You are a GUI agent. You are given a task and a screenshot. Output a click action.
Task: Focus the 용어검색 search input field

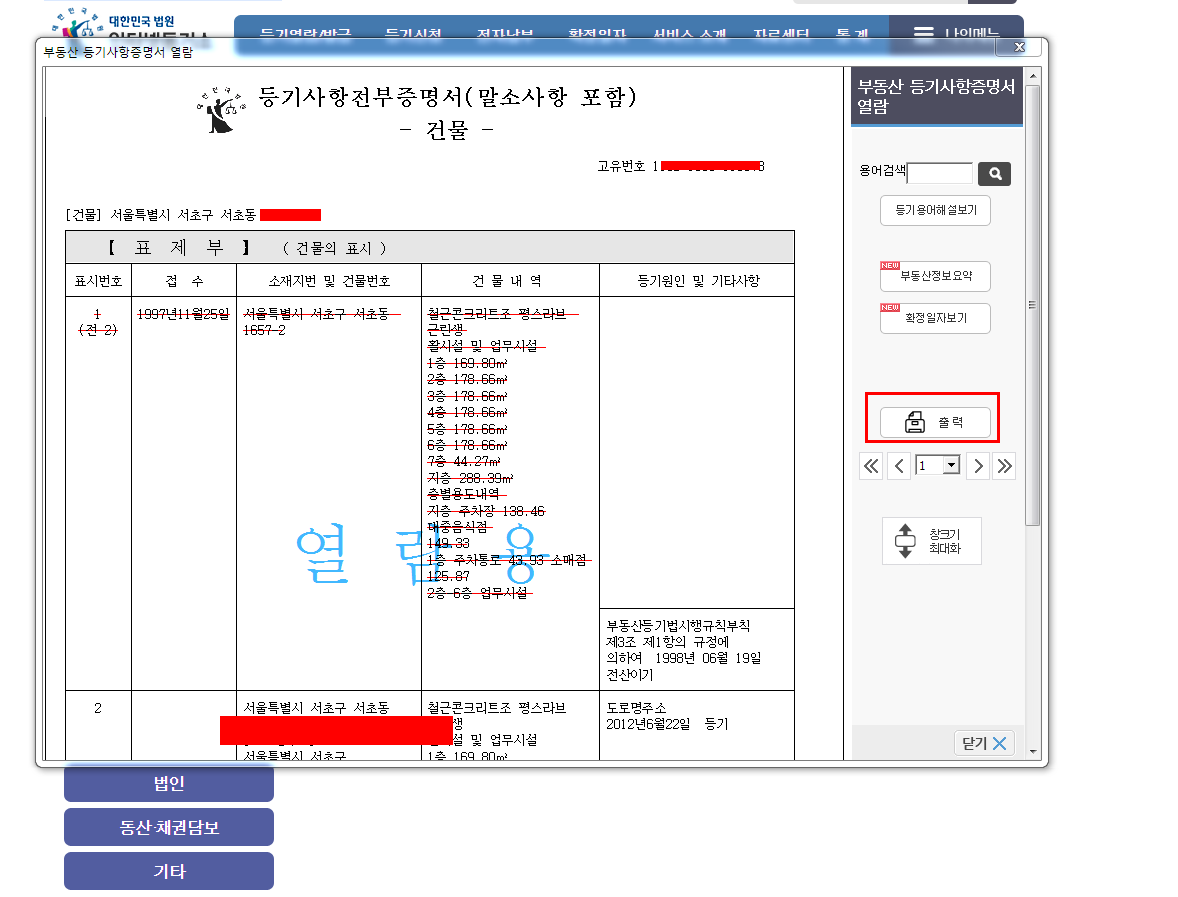click(940, 173)
